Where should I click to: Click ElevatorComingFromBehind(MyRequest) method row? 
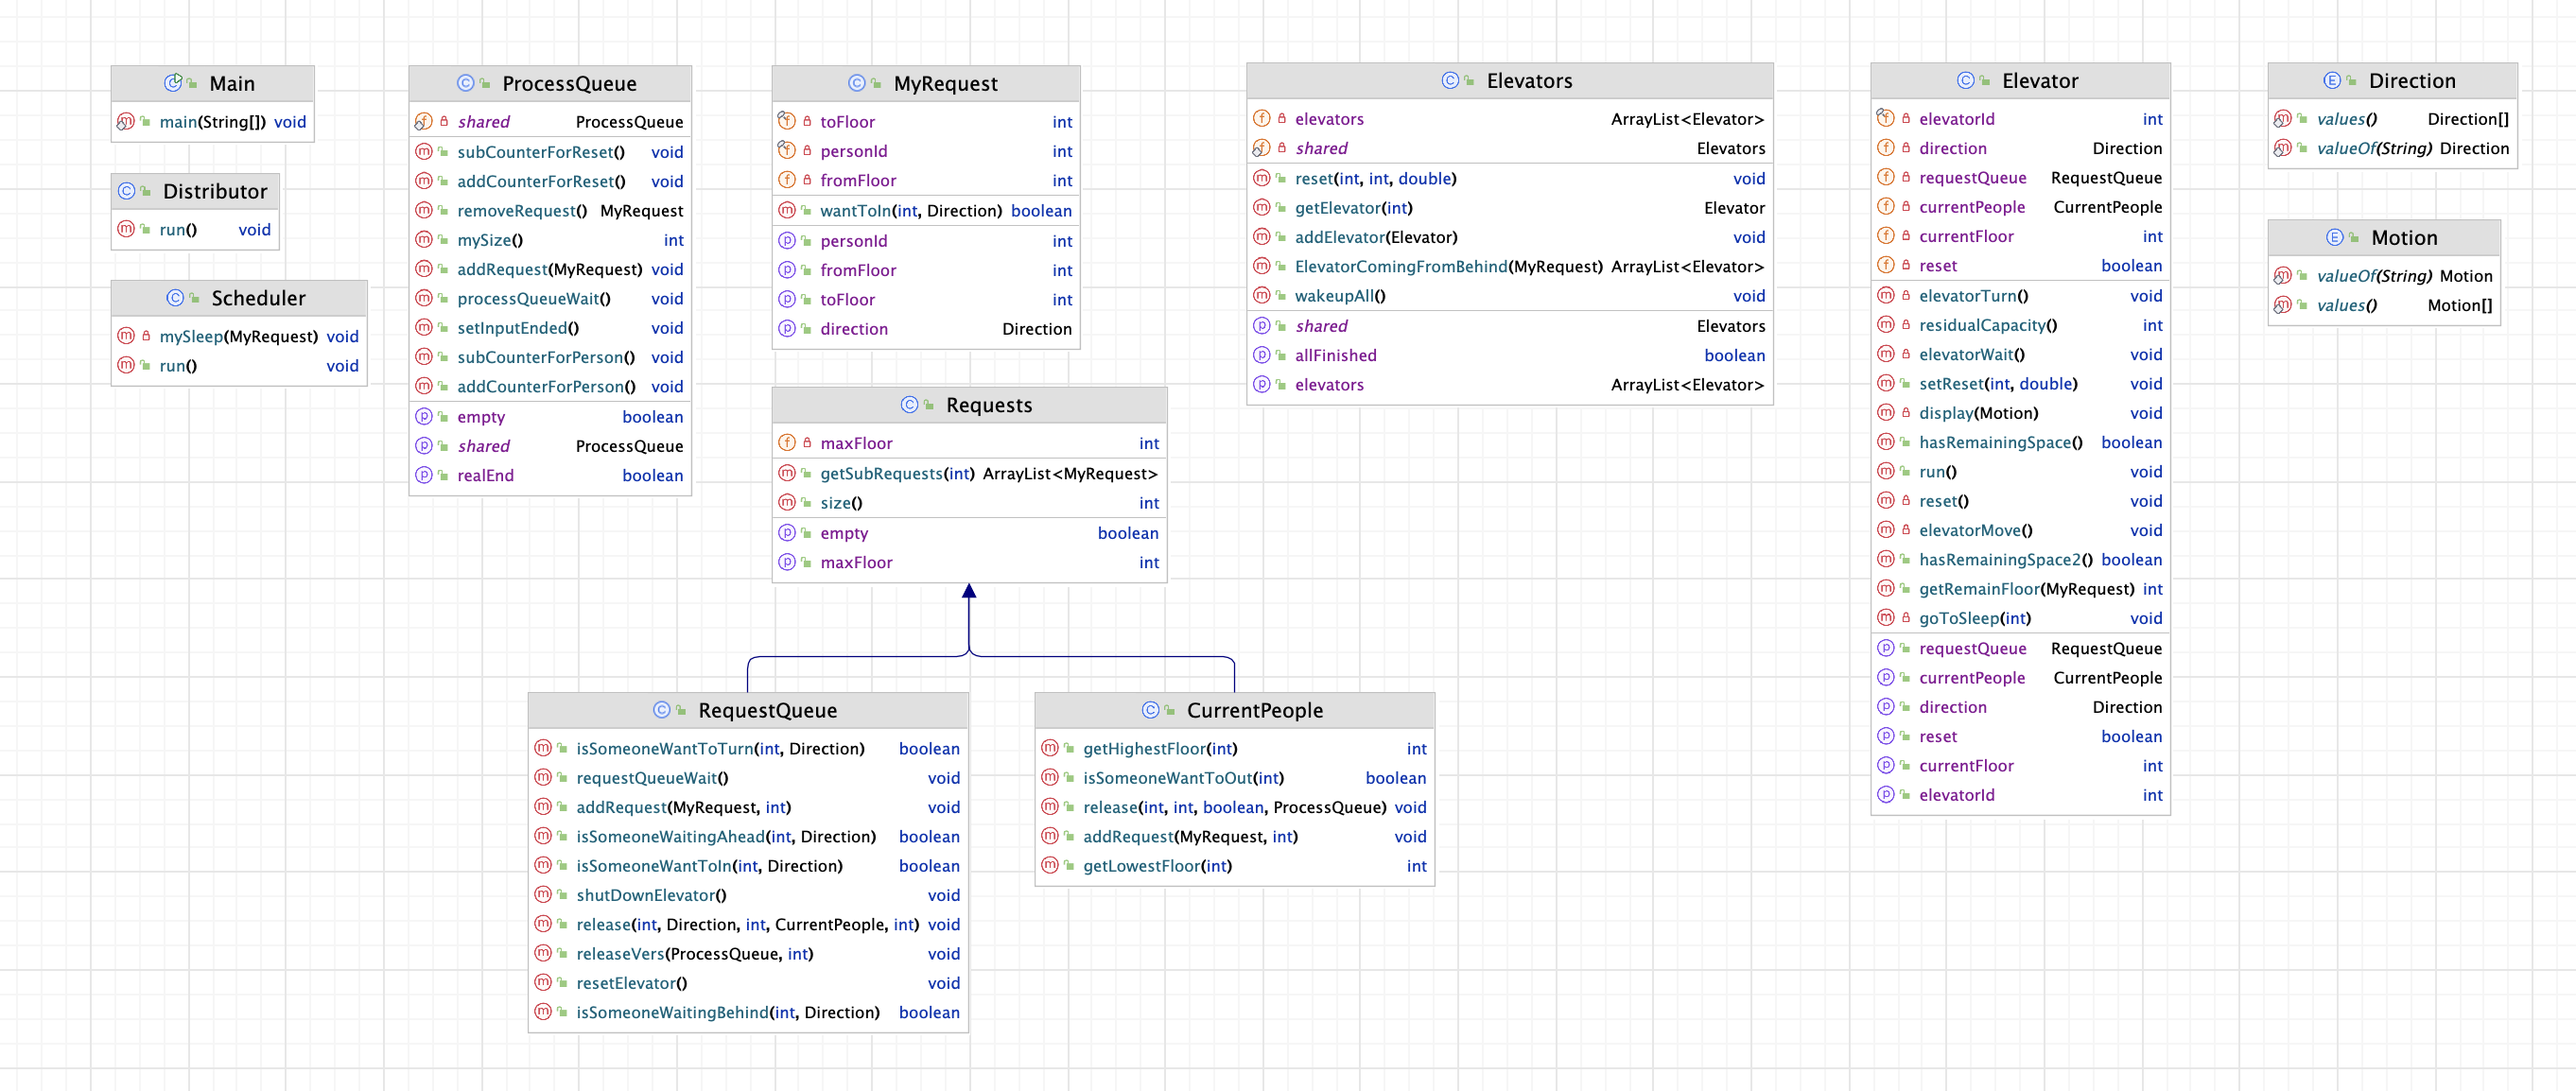pyautogui.click(x=1509, y=266)
